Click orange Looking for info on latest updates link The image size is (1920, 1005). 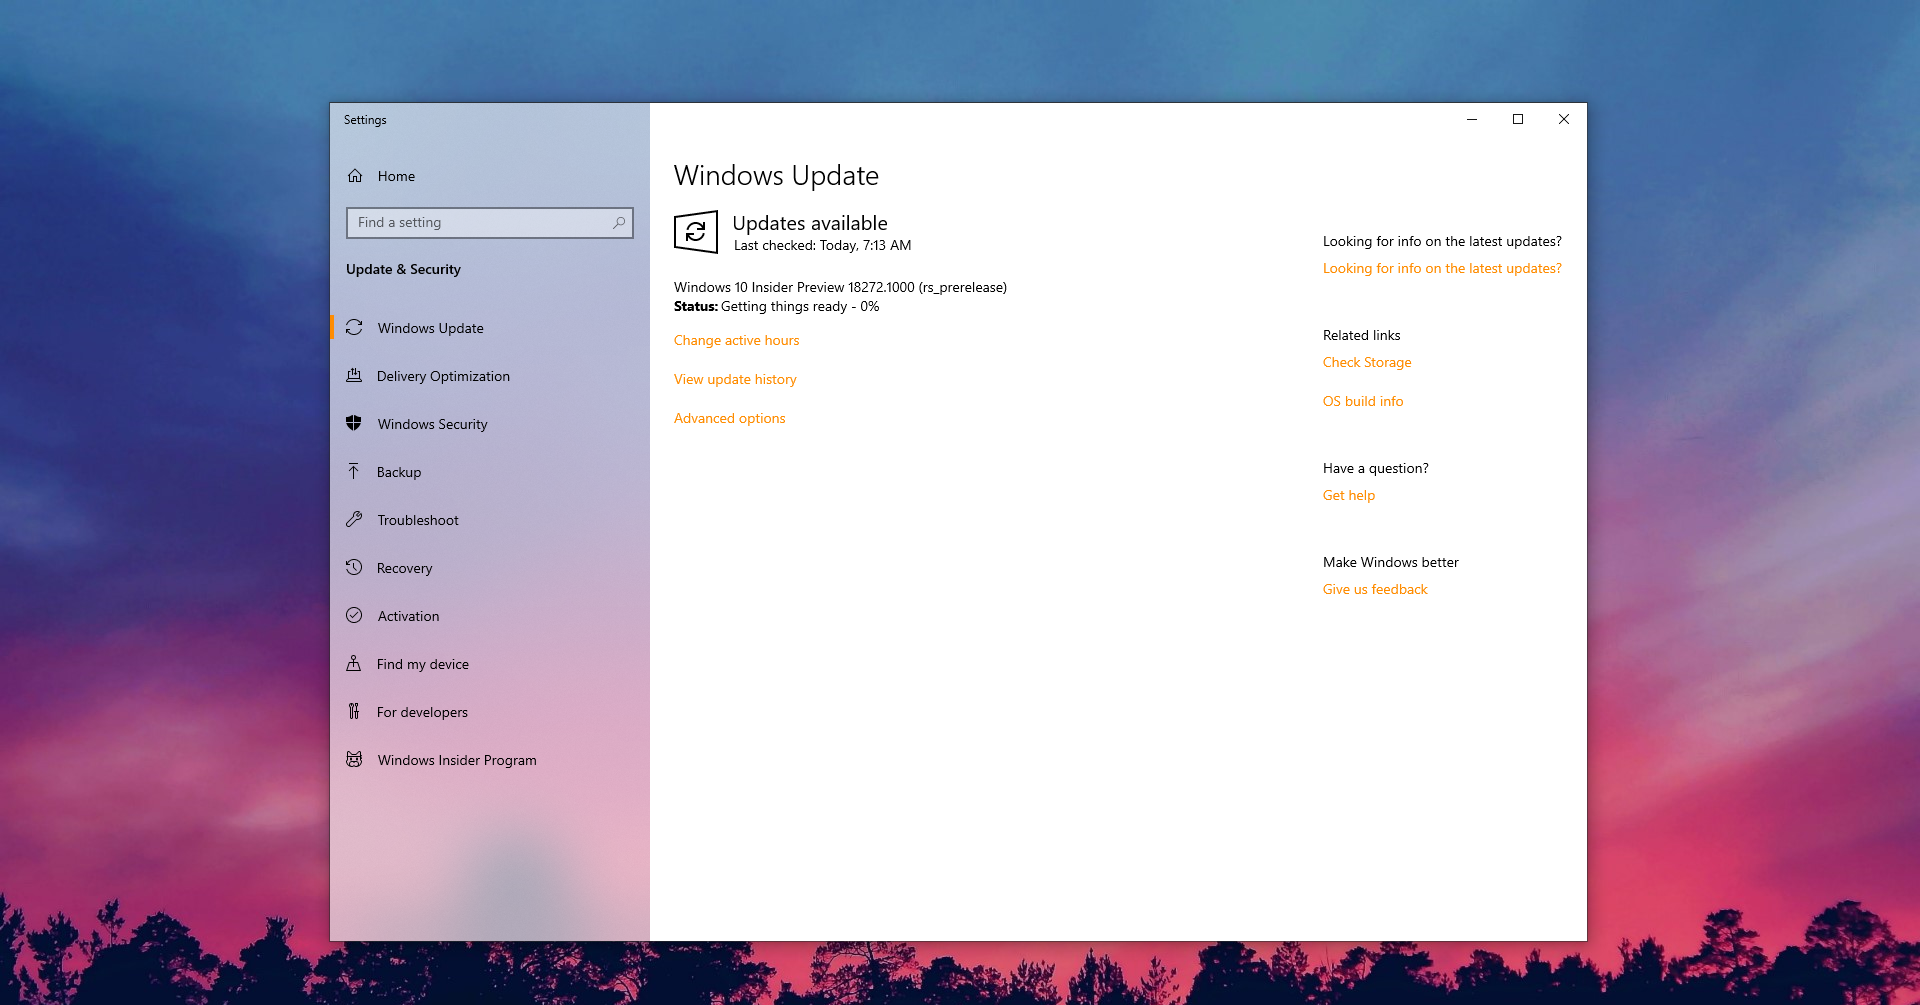(x=1442, y=268)
